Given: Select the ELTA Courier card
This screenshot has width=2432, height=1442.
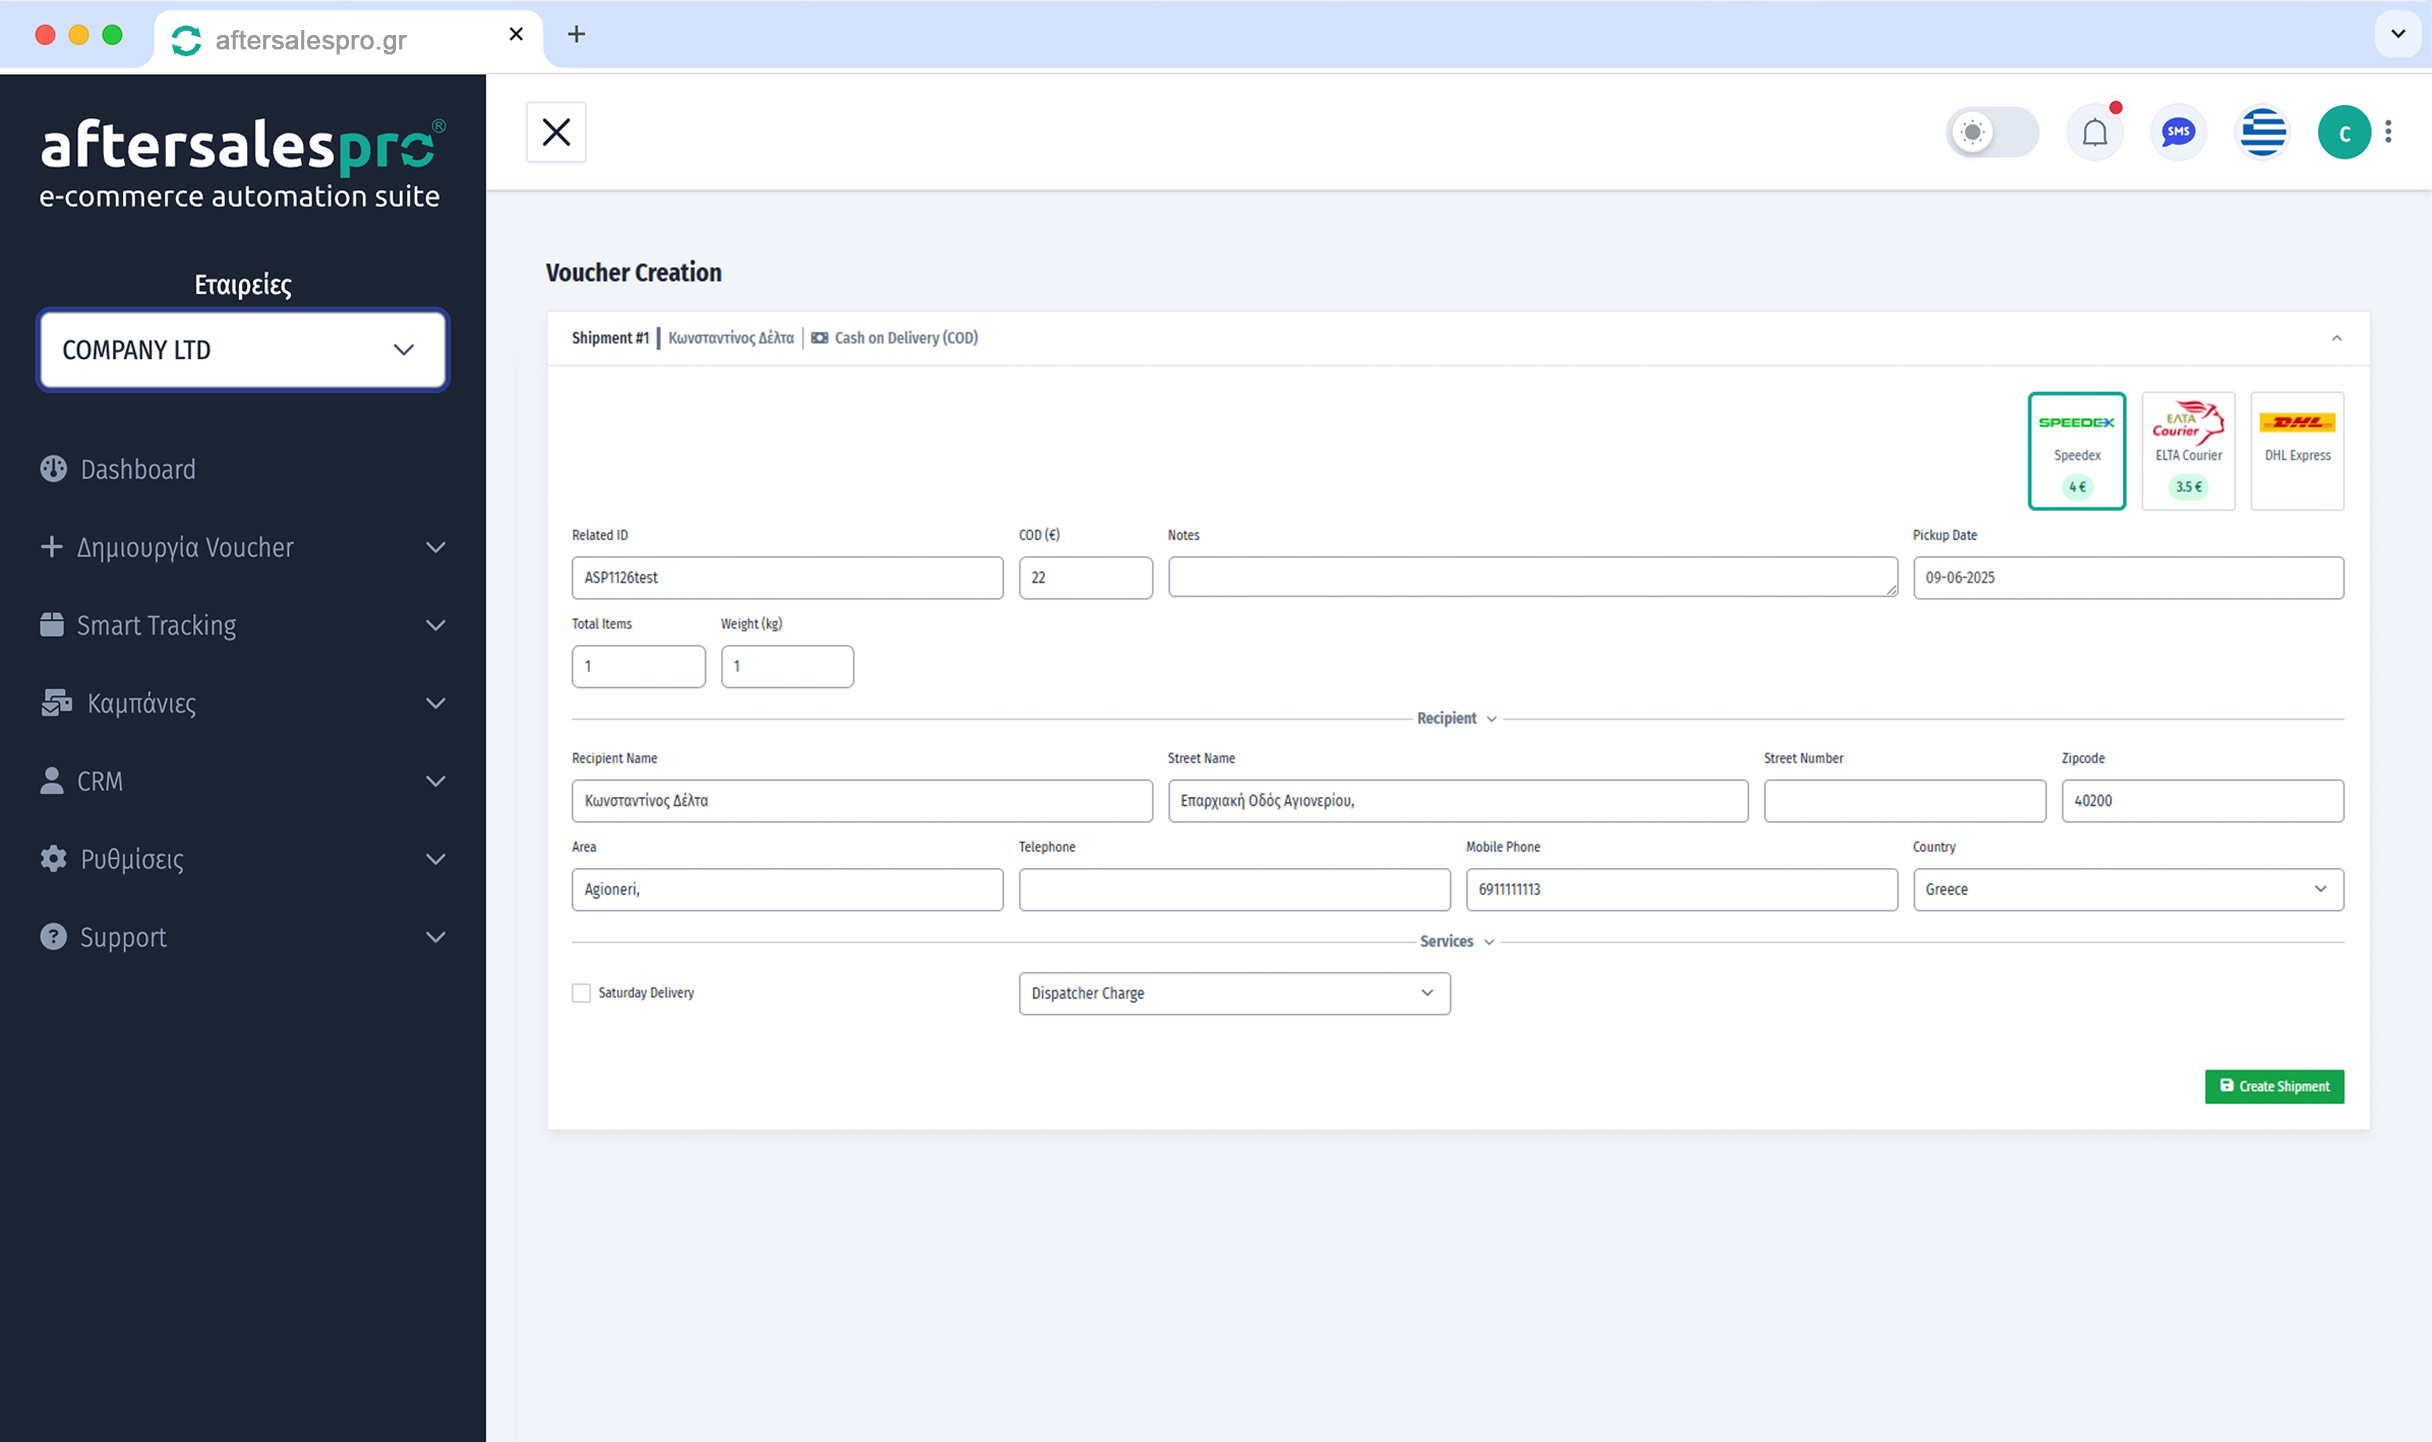Looking at the screenshot, I should coord(2188,451).
